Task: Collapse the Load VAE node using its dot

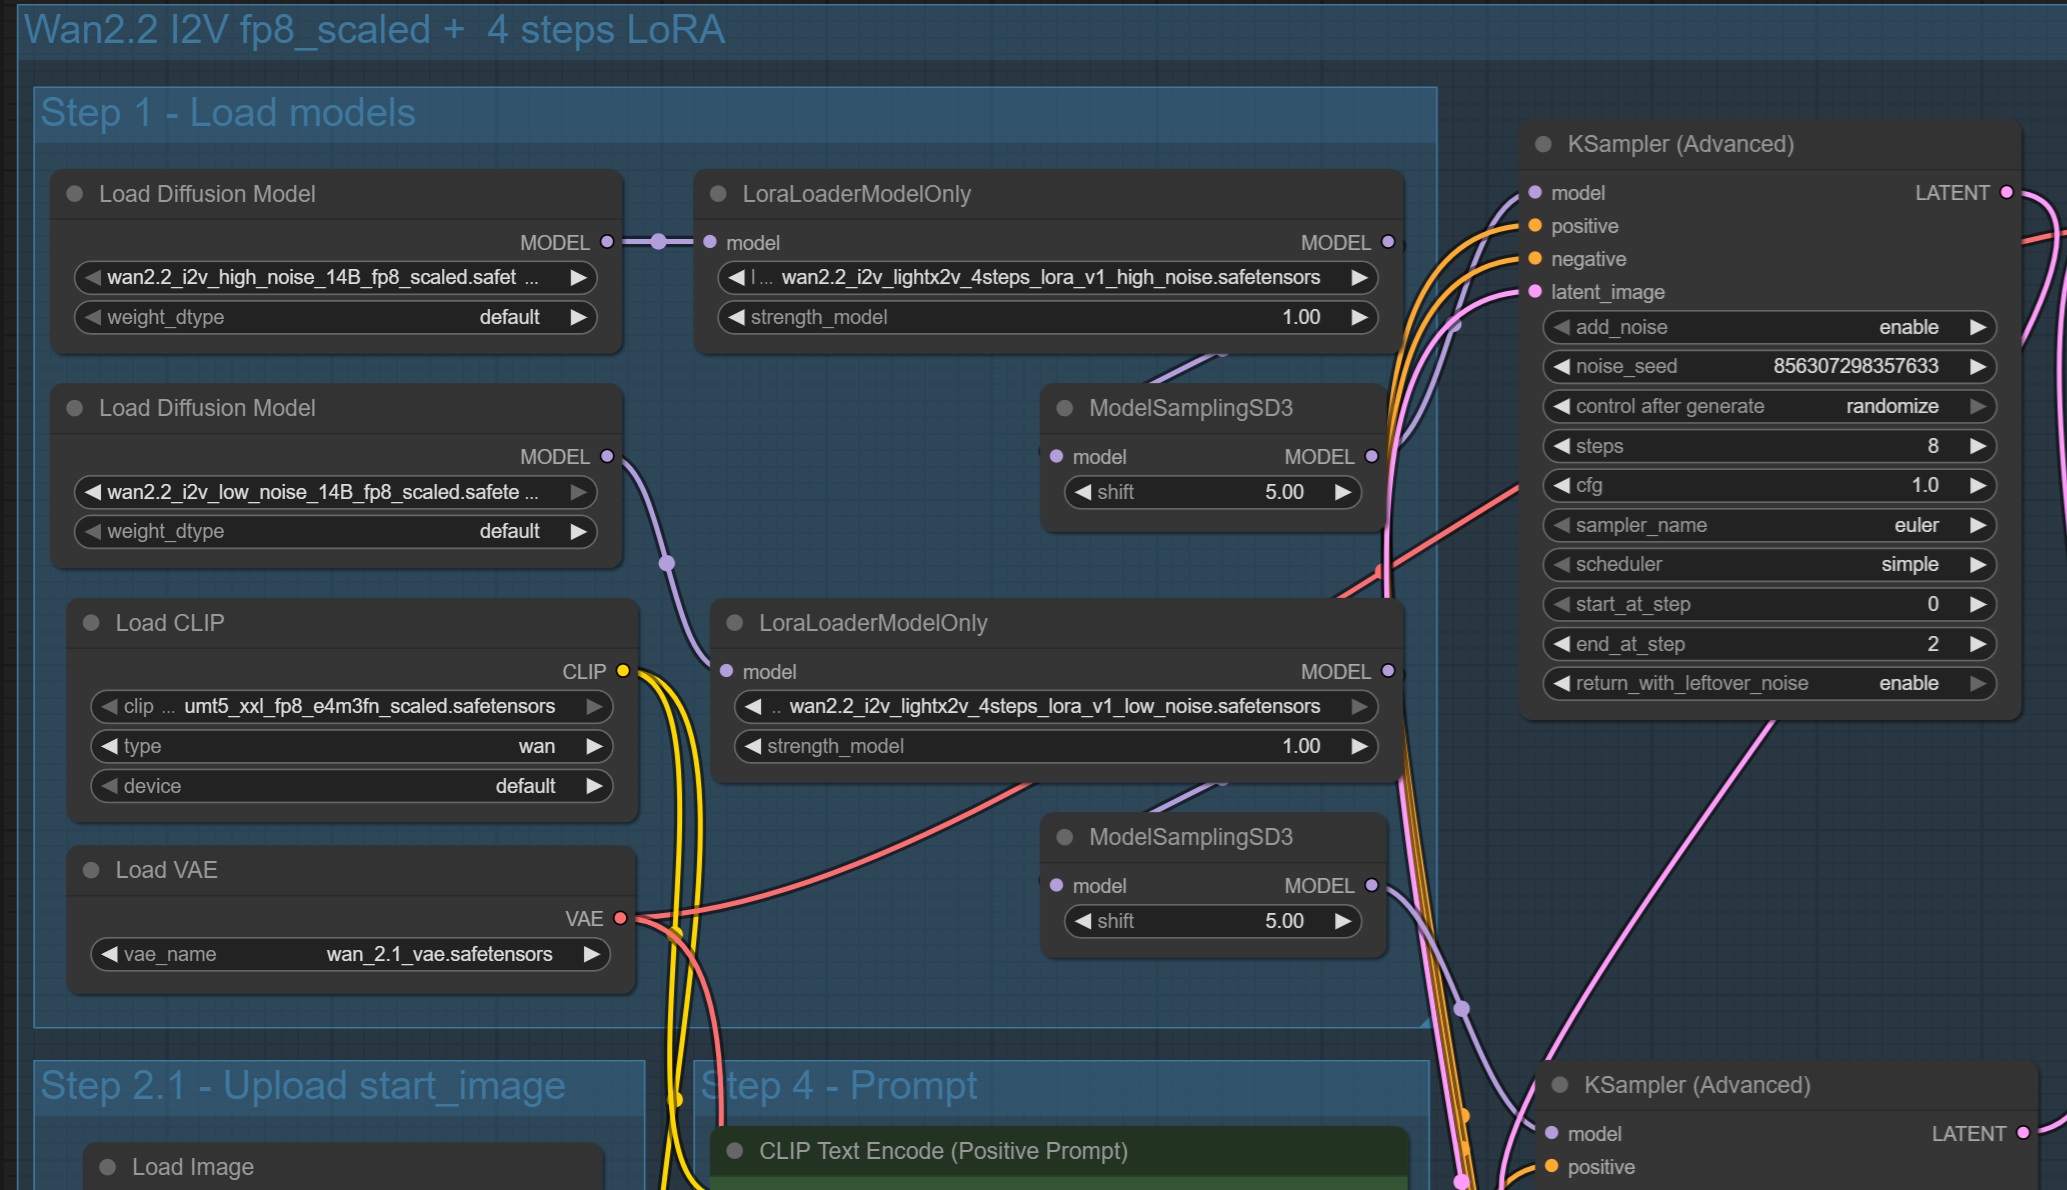Action: [x=91, y=870]
